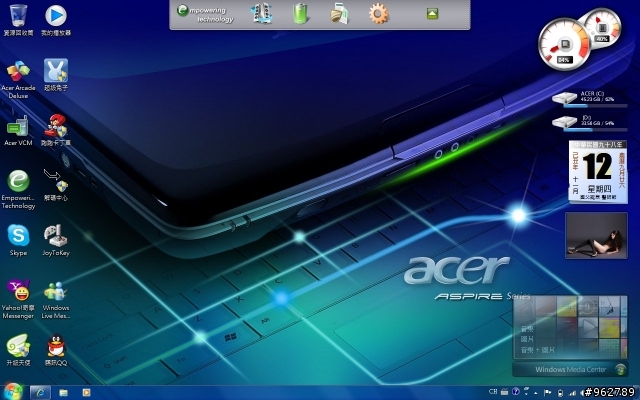Open Windows Live Messenger
Screen dimensions: 640x400
point(56,299)
